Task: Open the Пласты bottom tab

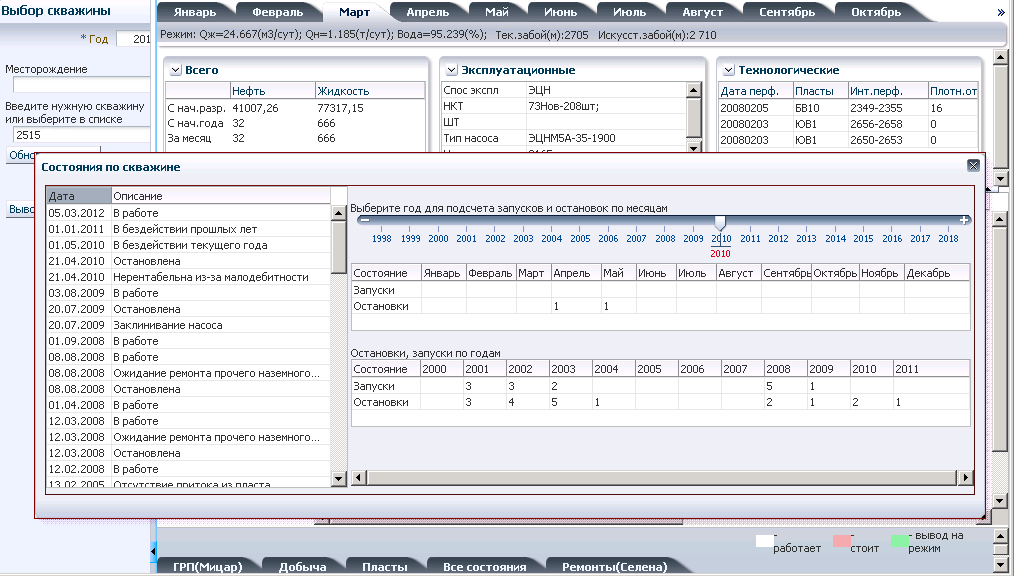Action: (x=385, y=566)
